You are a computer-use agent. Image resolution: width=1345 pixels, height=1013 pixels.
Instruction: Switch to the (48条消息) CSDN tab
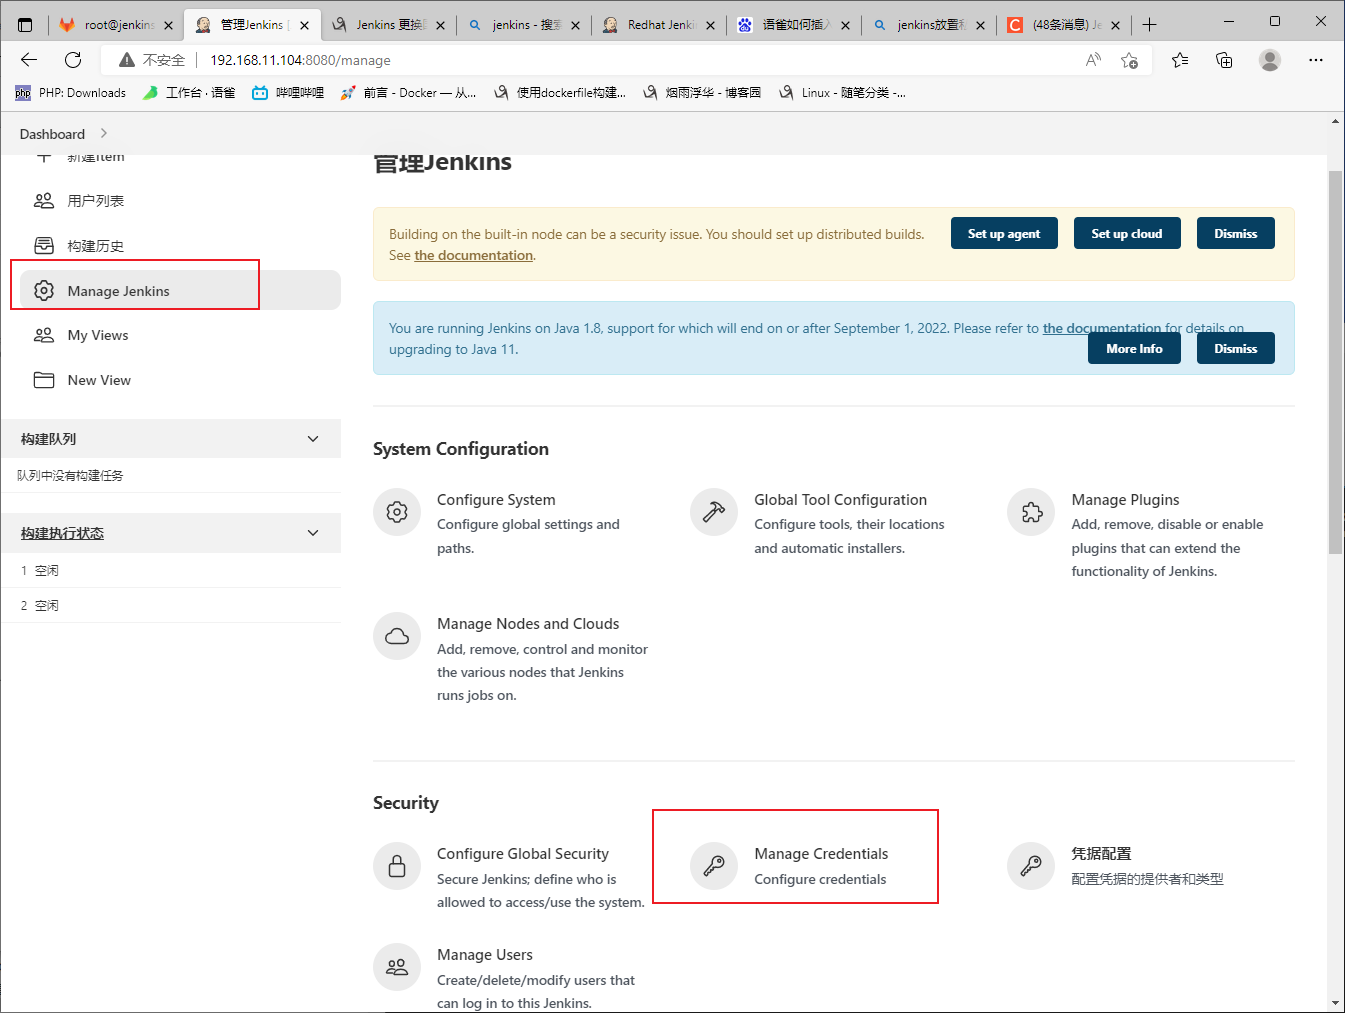1064,25
